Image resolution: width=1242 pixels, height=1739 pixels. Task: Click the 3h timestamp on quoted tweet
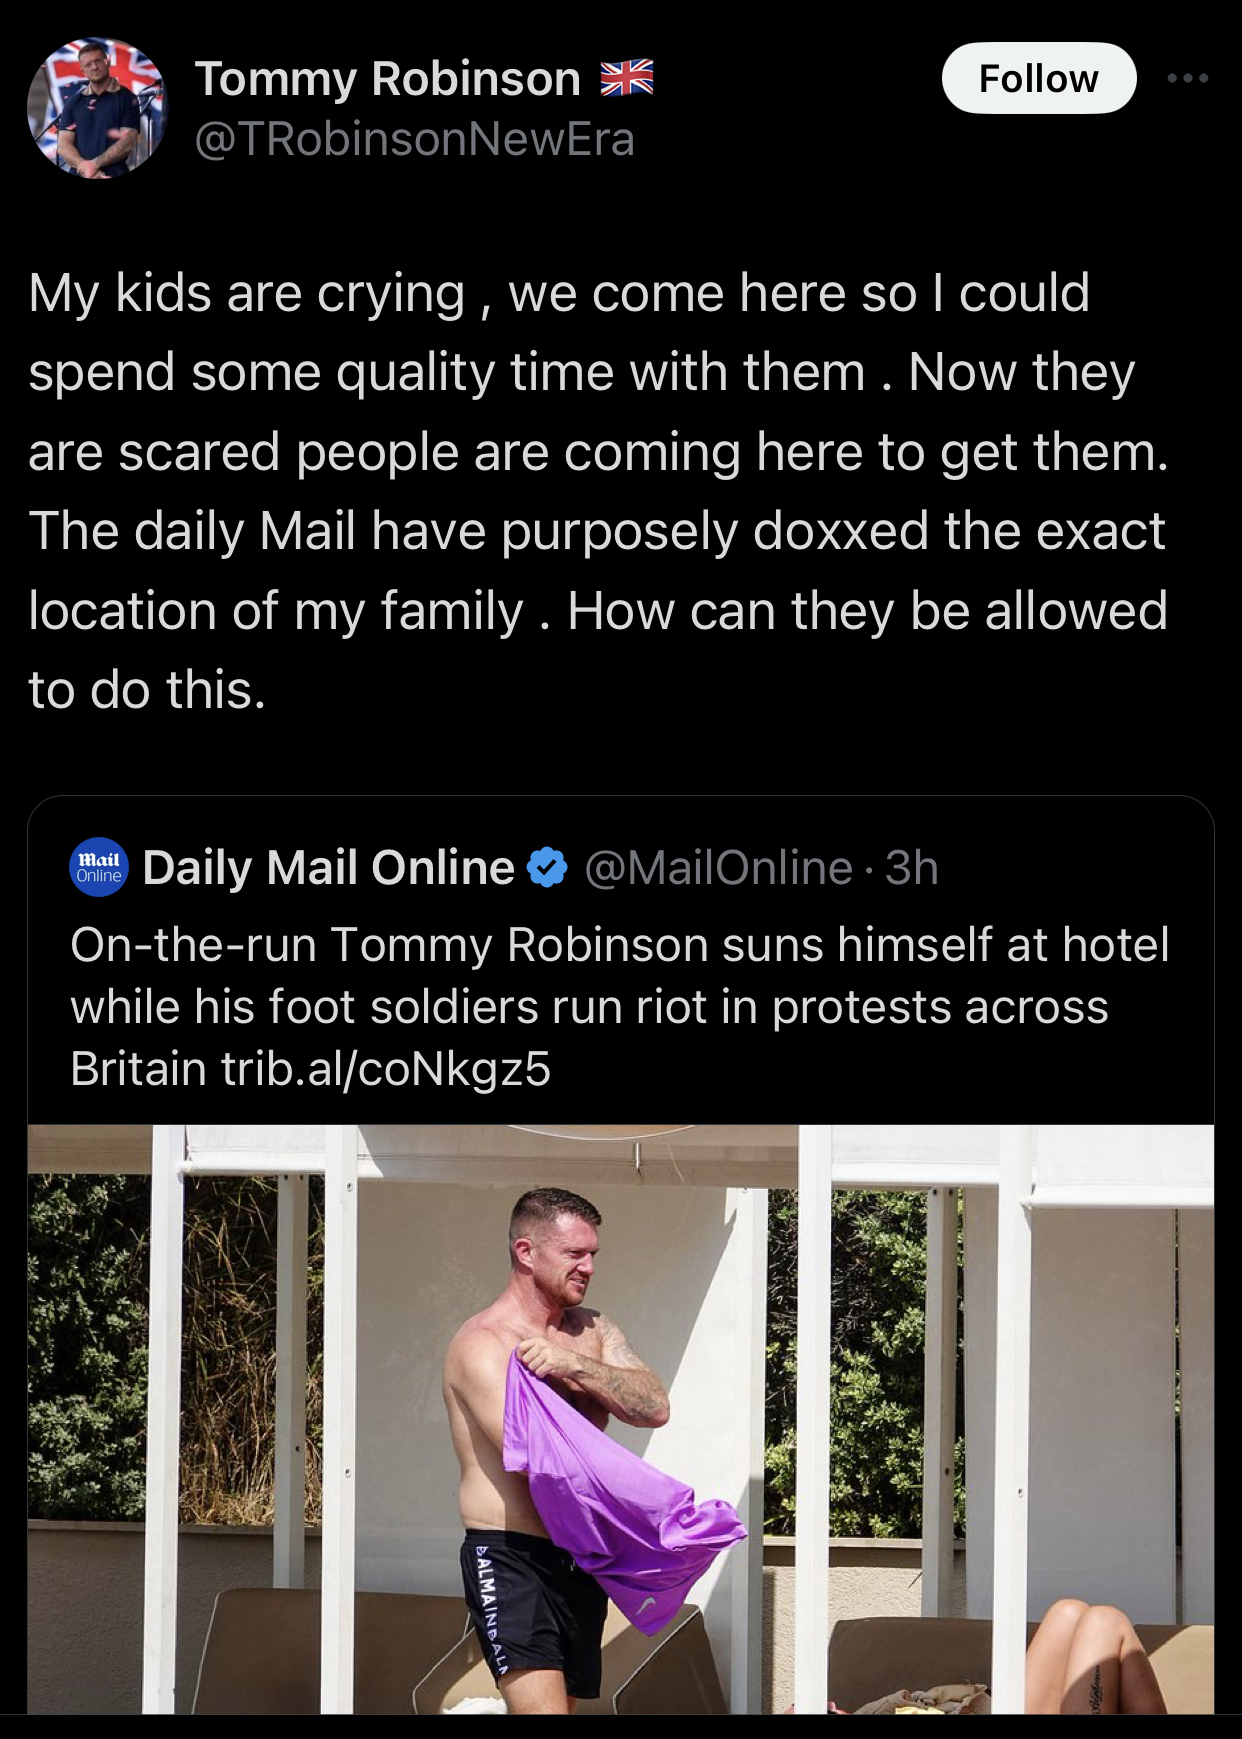(912, 868)
